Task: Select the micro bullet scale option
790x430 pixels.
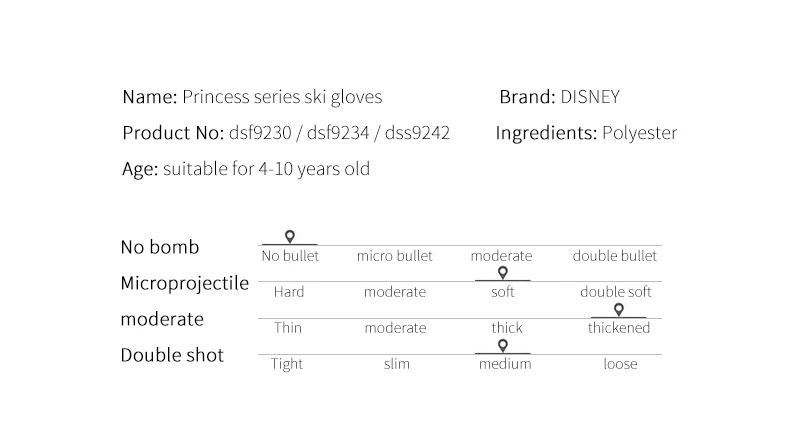Action: (x=394, y=256)
